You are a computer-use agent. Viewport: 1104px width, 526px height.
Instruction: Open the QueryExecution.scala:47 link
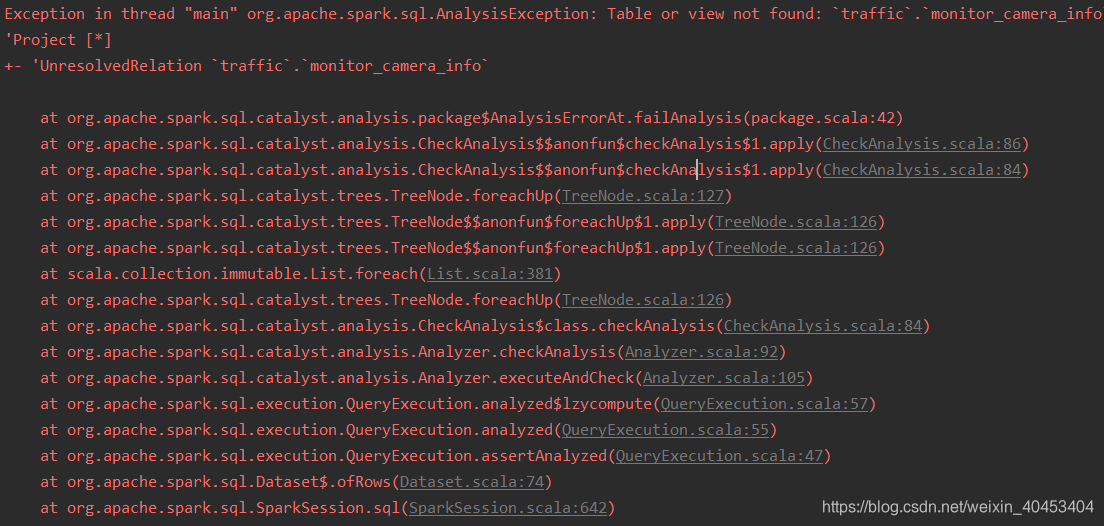click(x=719, y=456)
